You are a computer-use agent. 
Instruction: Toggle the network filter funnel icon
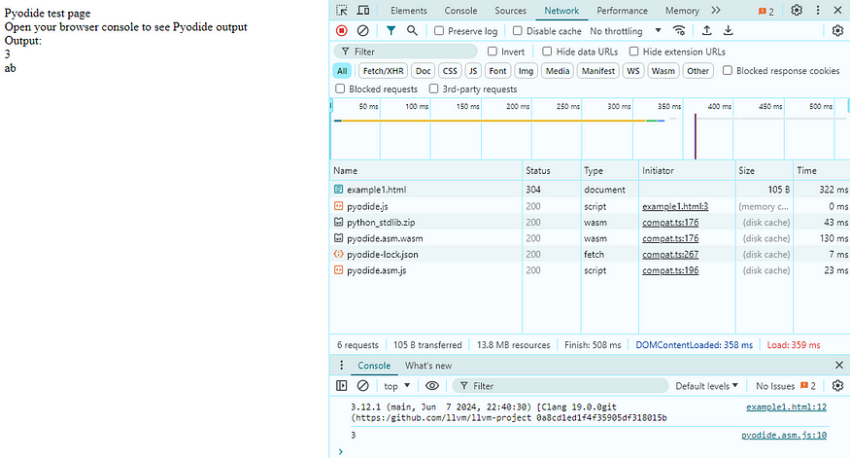click(x=390, y=31)
